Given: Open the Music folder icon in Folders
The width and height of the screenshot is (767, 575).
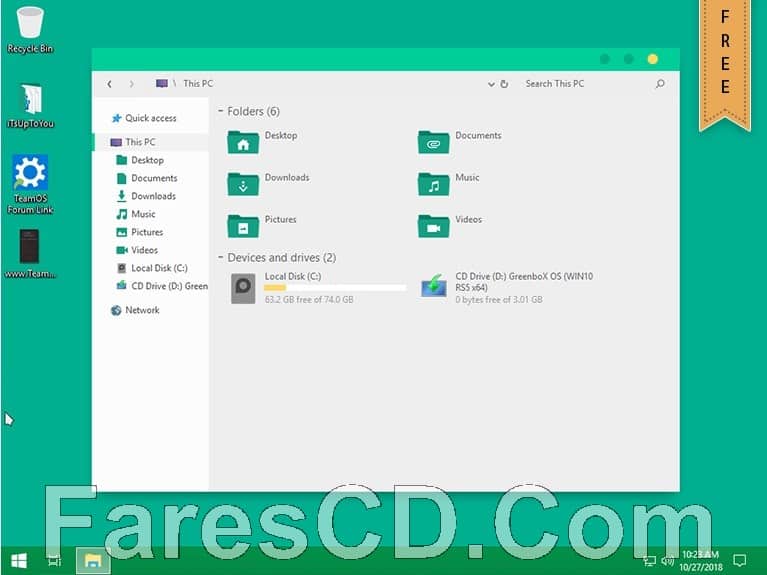Looking at the screenshot, I should [x=433, y=184].
